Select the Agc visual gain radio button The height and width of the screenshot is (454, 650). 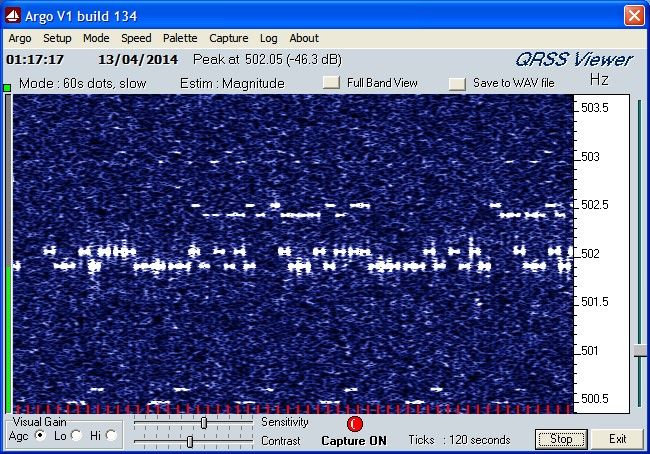coord(41,435)
